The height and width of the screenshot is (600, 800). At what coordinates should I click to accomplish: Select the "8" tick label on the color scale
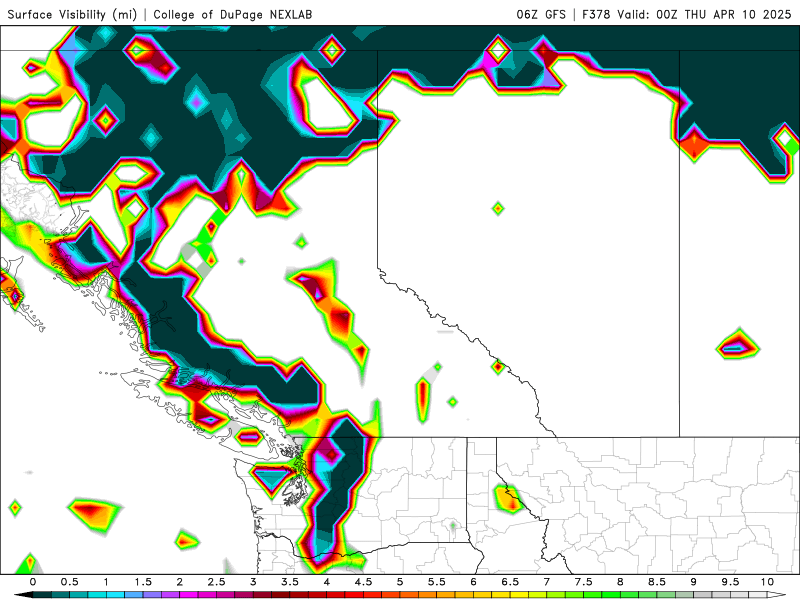click(620, 582)
